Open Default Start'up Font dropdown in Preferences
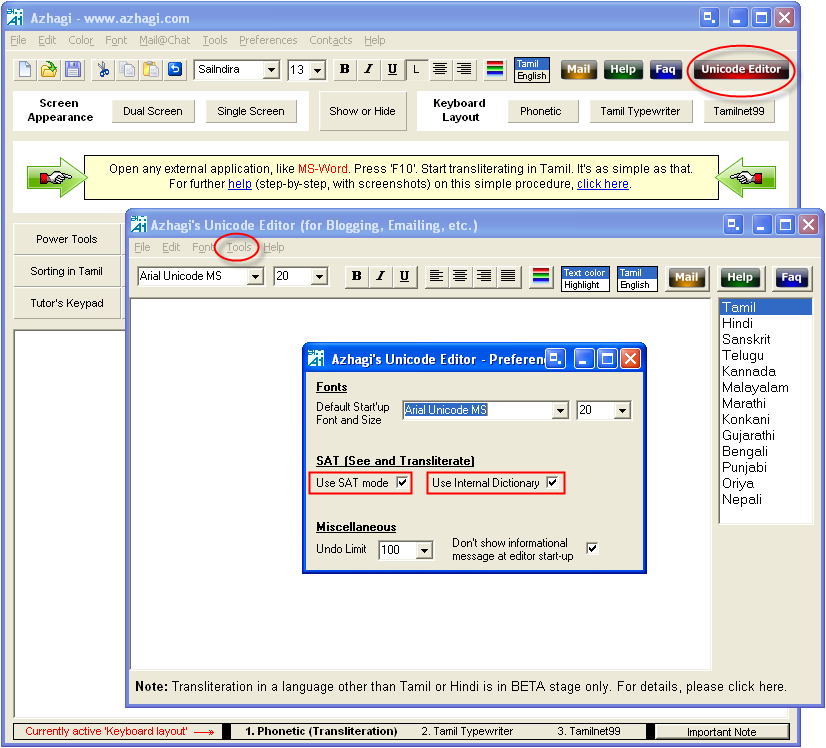Image resolution: width=826 pixels, height=748 pixels. [x=560, y=410]
